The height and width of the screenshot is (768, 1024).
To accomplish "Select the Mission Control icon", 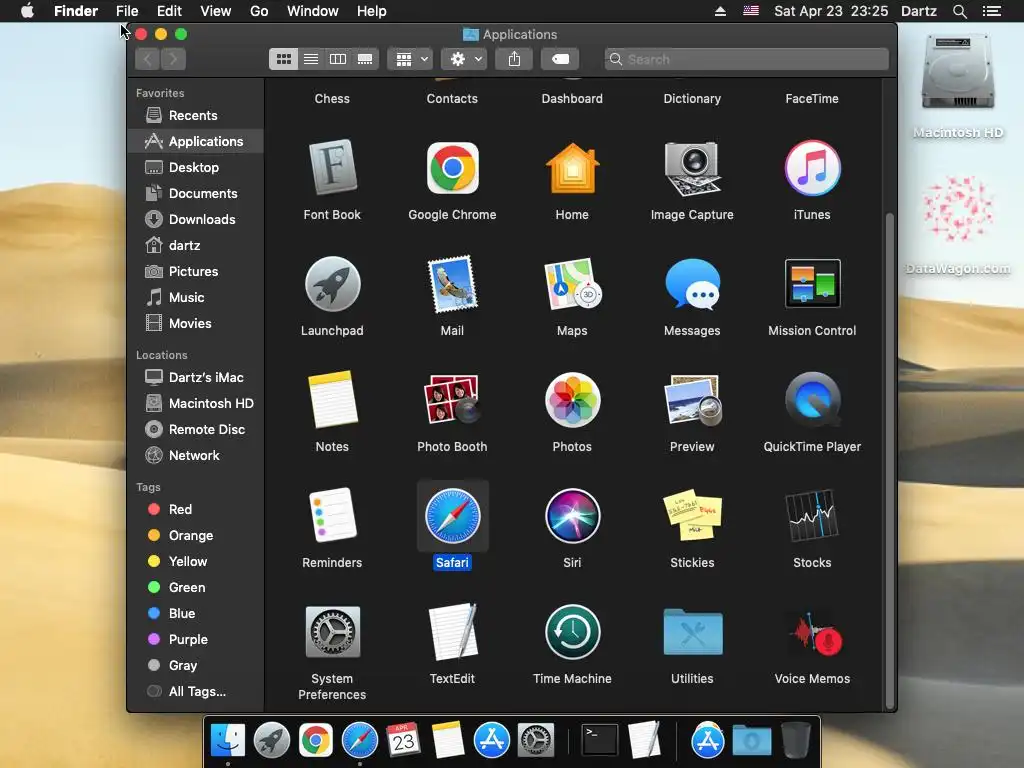I will click(812, 283).
